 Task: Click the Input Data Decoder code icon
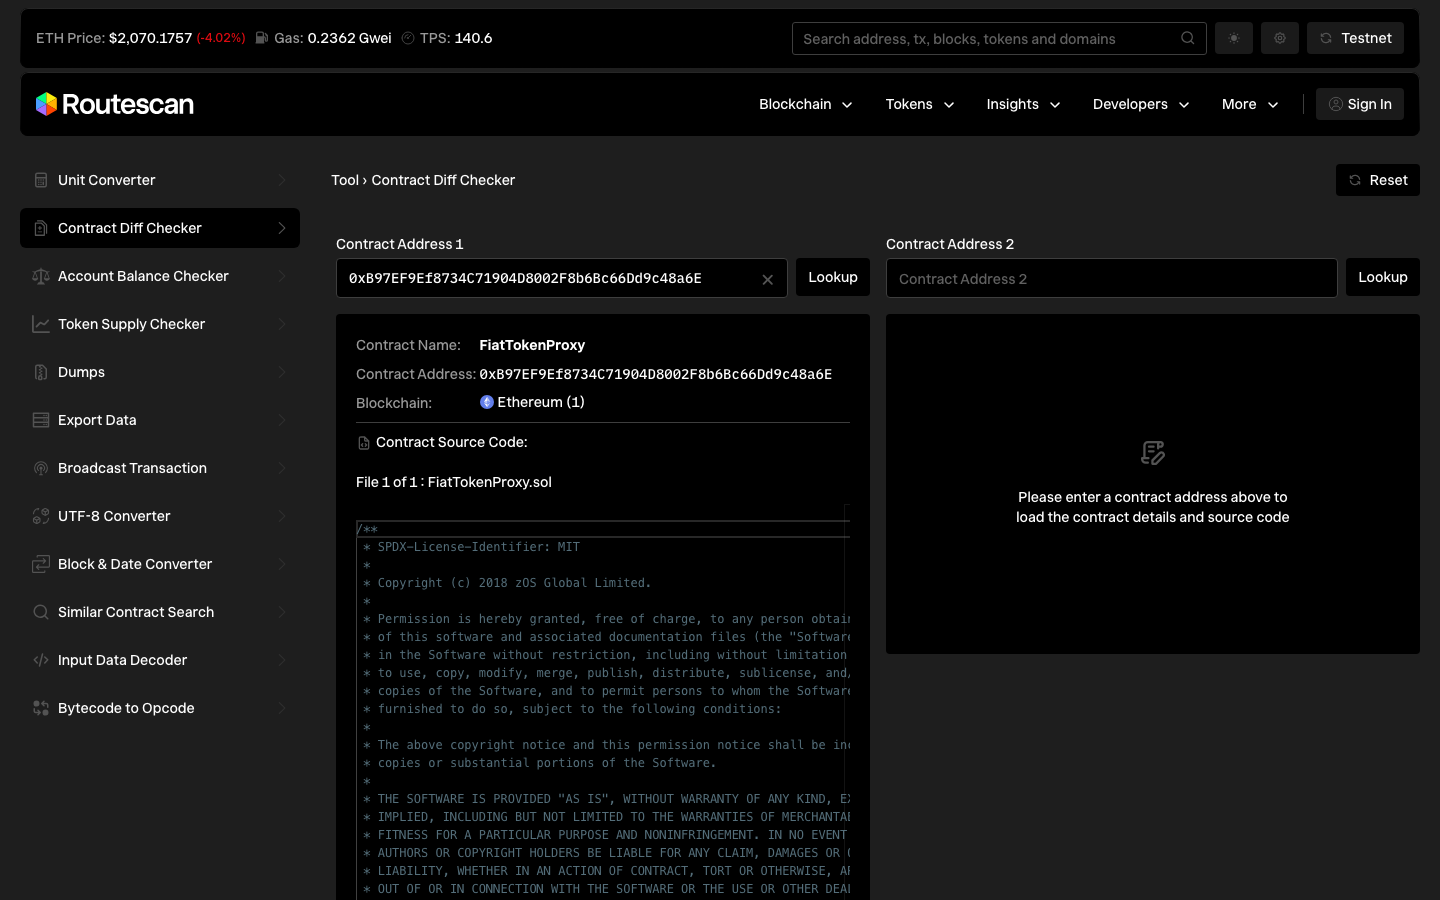click(x=41, y=660)
